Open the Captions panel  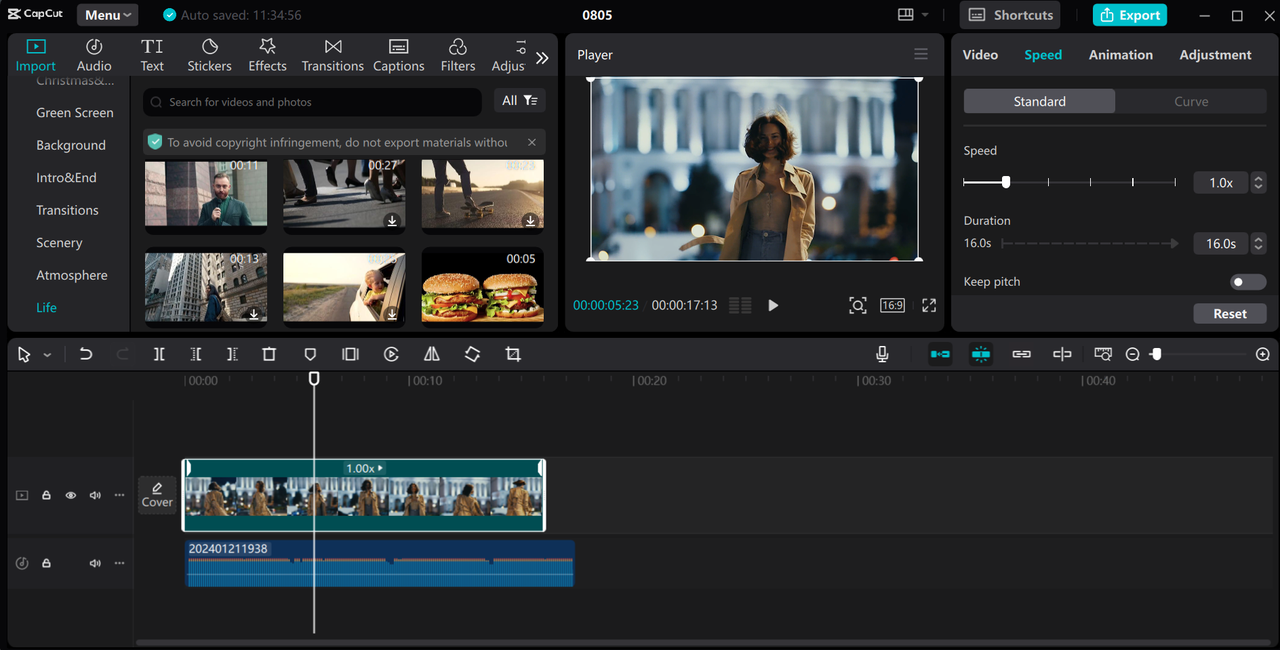(x=398, y=55)
